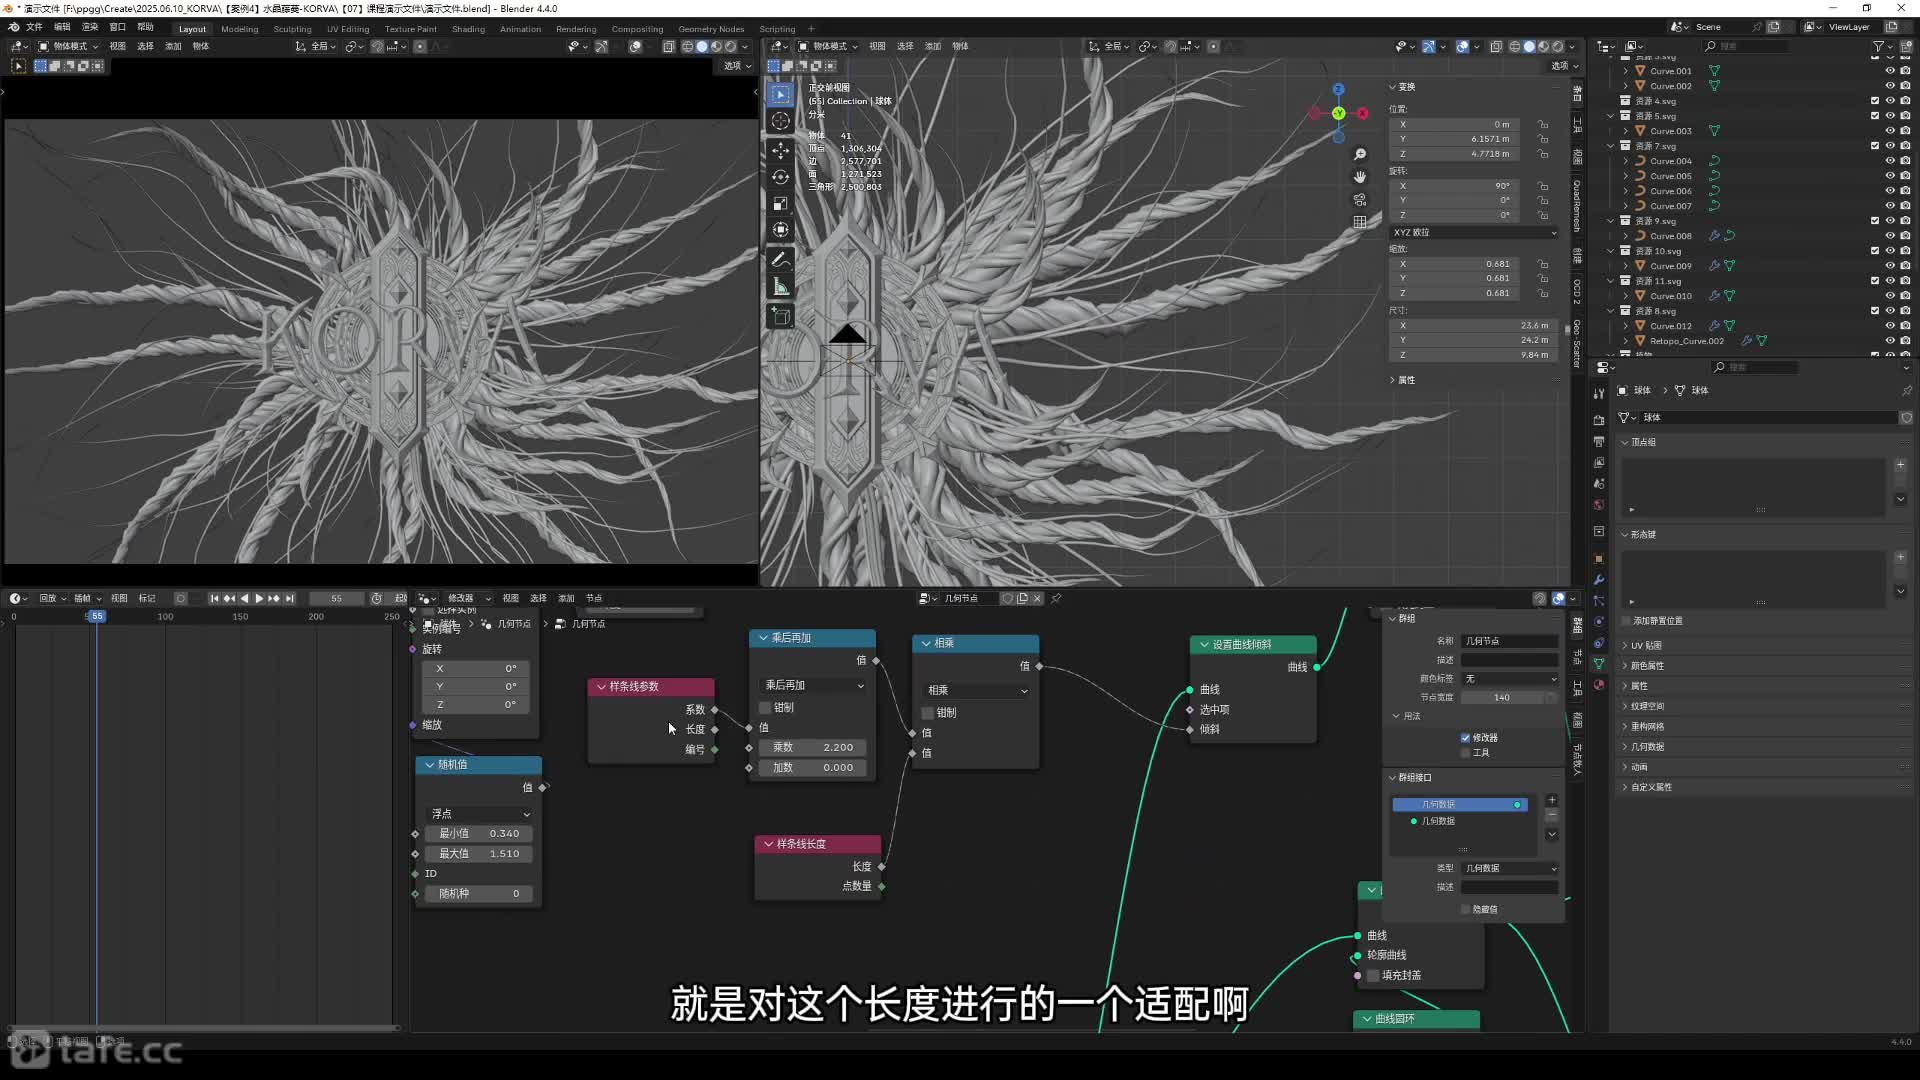This screenshot has width=1920, height=1080.
Task: Select the Measure ruler tool
Action: click(781, 287)
